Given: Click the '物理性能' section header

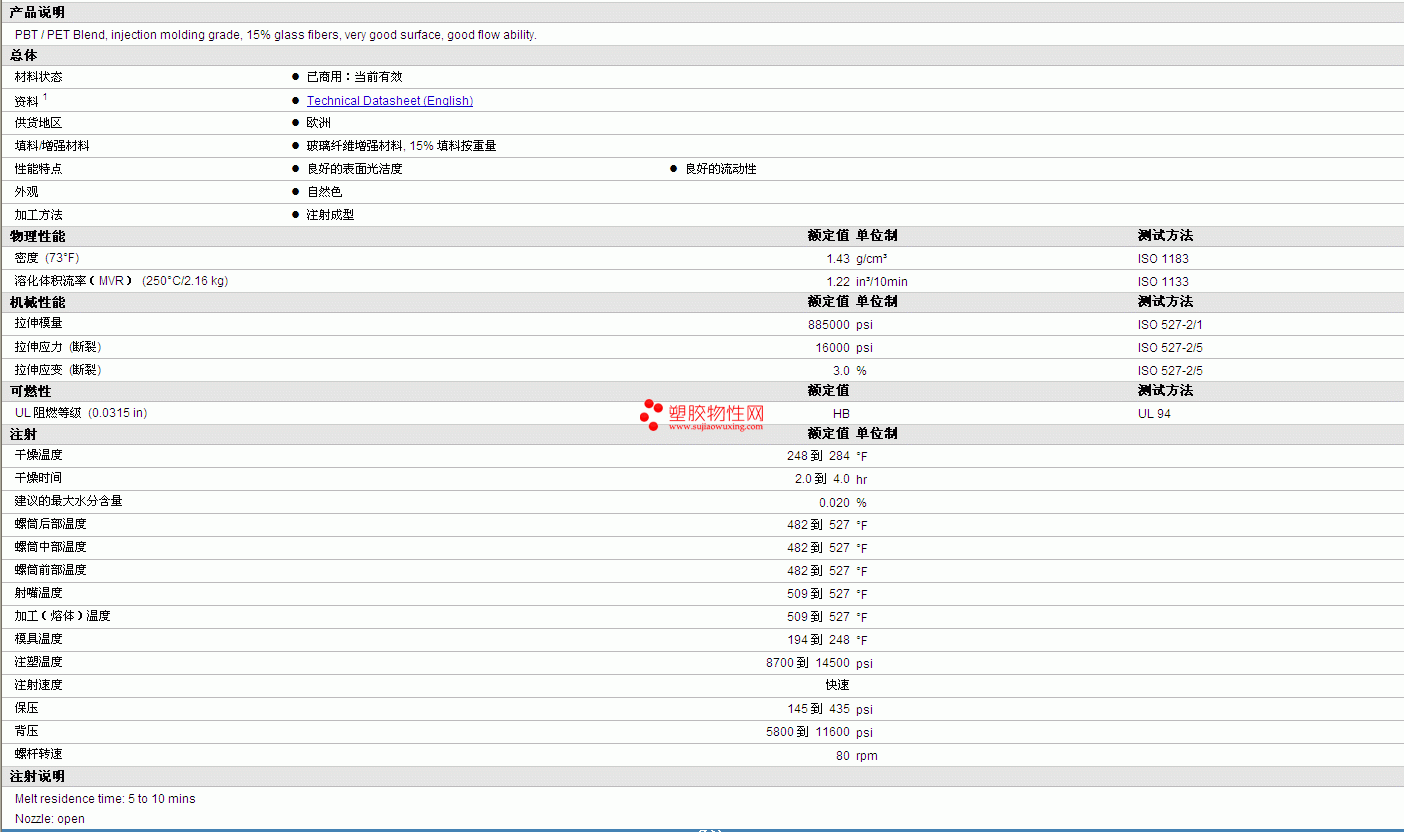Looking at the screenshot, I should tap(37, 236).
